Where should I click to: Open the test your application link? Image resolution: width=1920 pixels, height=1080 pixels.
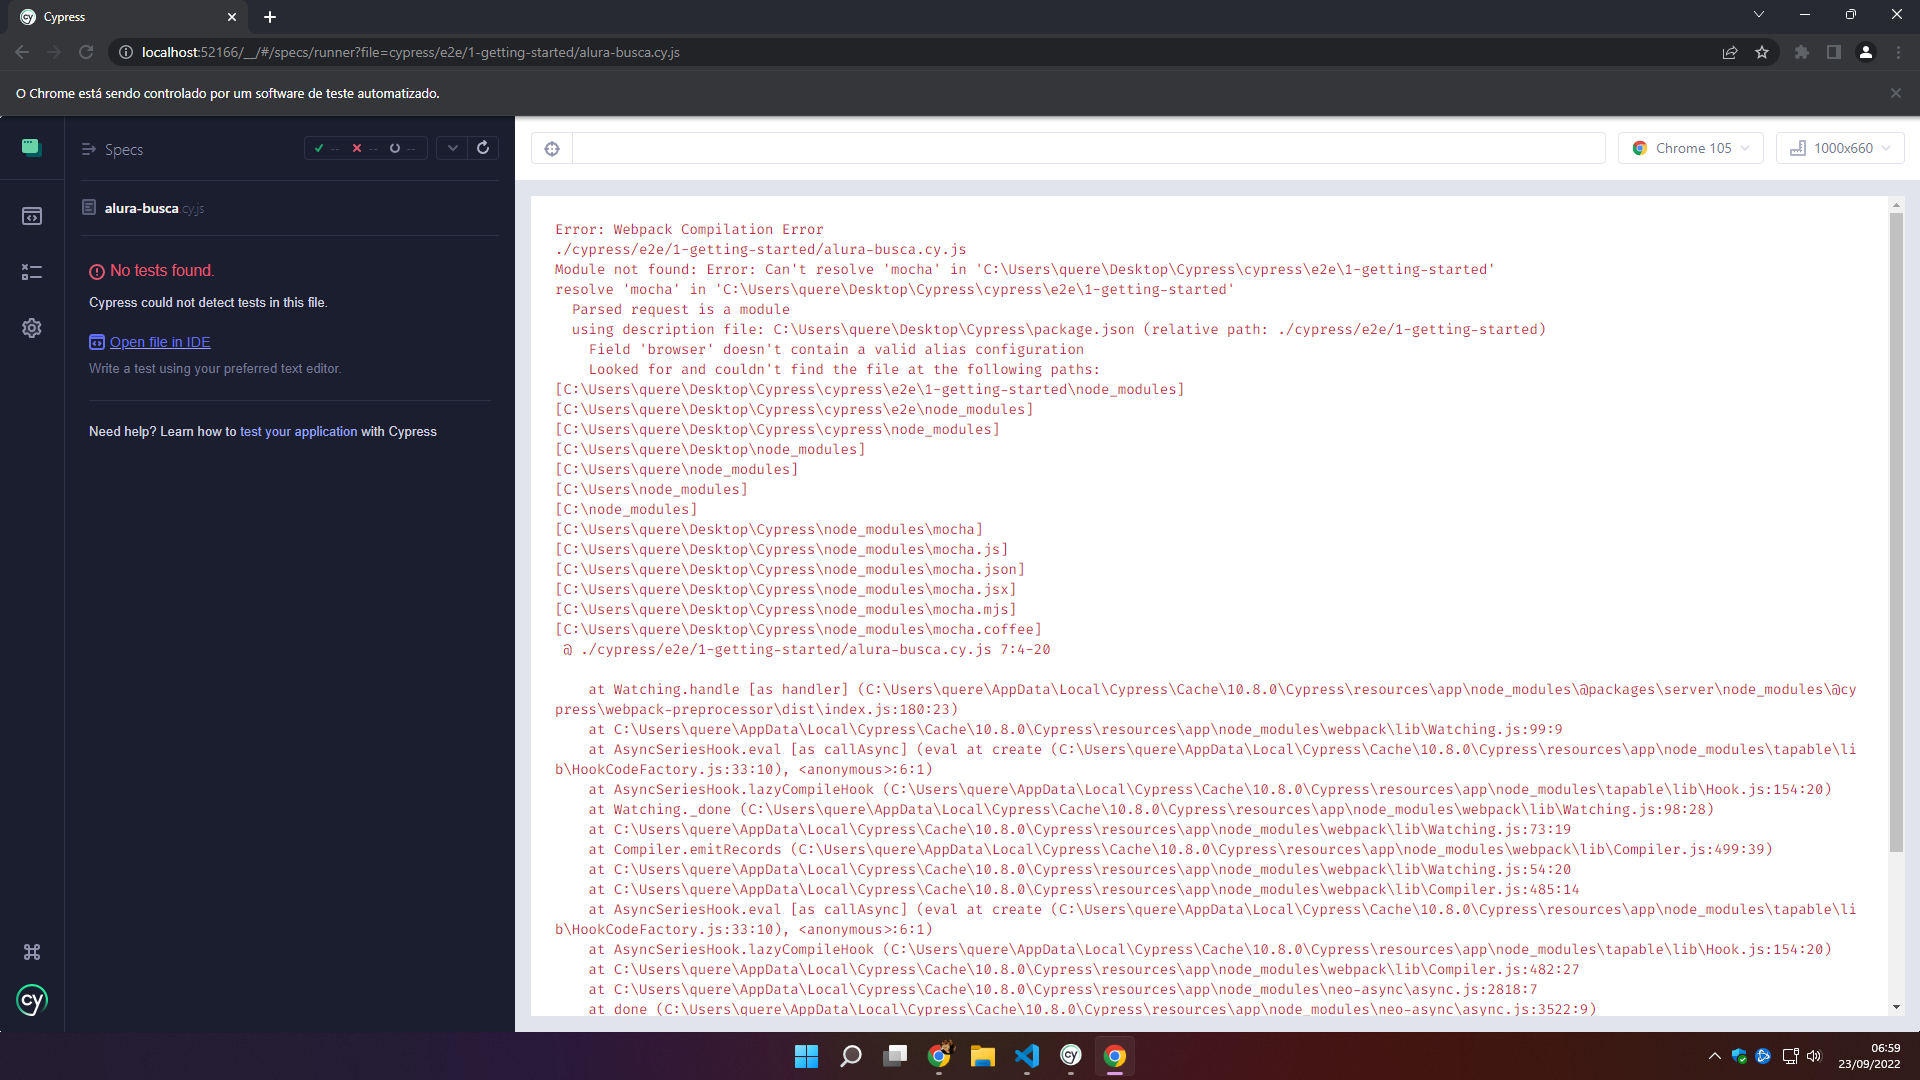click(298, 432)
